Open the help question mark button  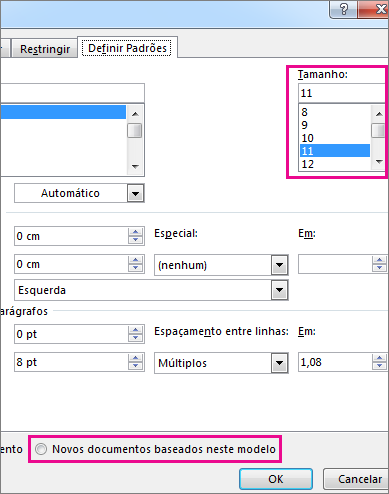click(x=343, y=9)
